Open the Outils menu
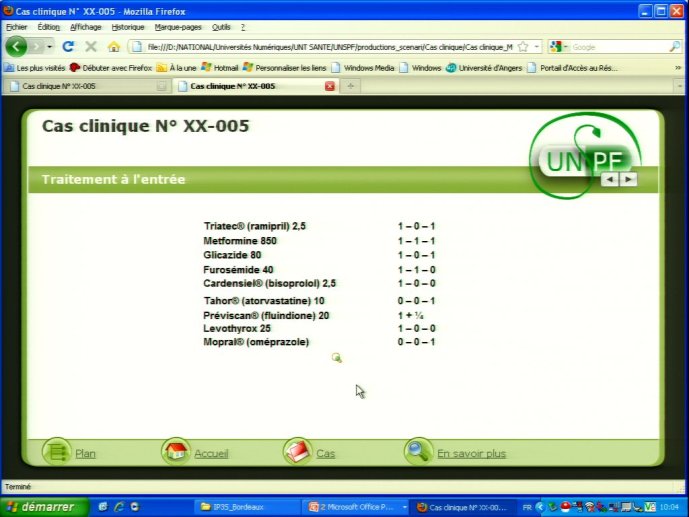 point(221,27)
